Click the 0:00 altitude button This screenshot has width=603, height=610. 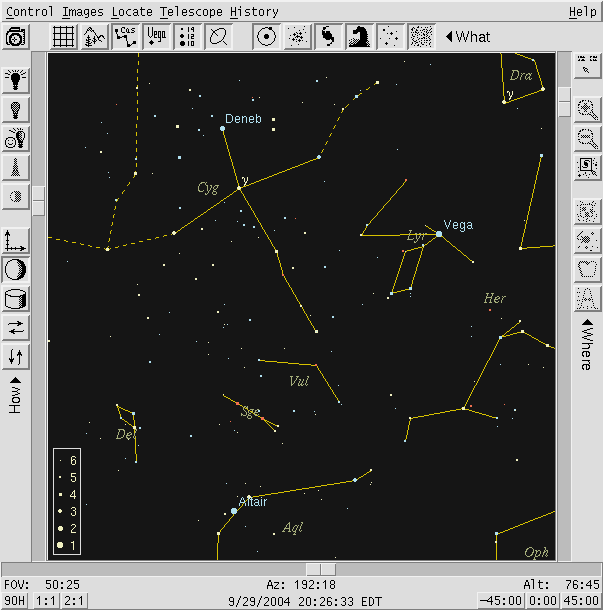(x=542, y=601)
